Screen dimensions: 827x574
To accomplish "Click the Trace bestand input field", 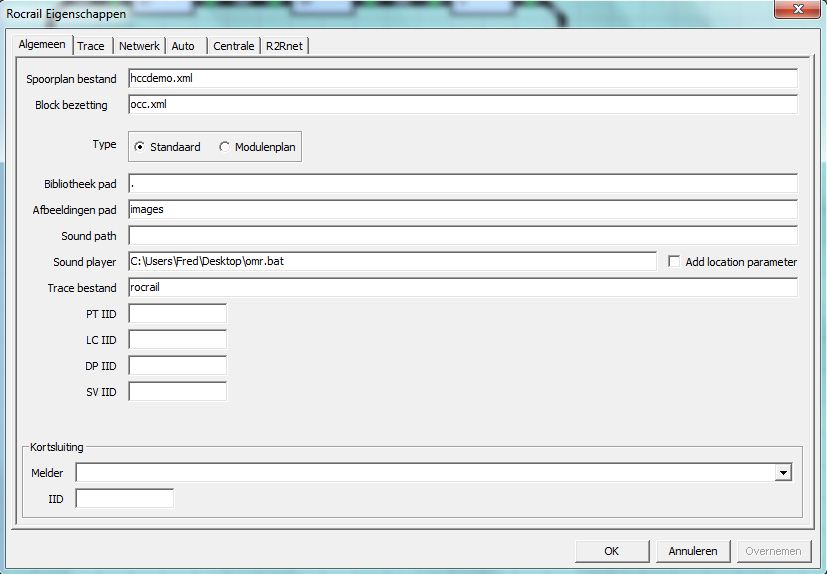I will tap(462, 288).
